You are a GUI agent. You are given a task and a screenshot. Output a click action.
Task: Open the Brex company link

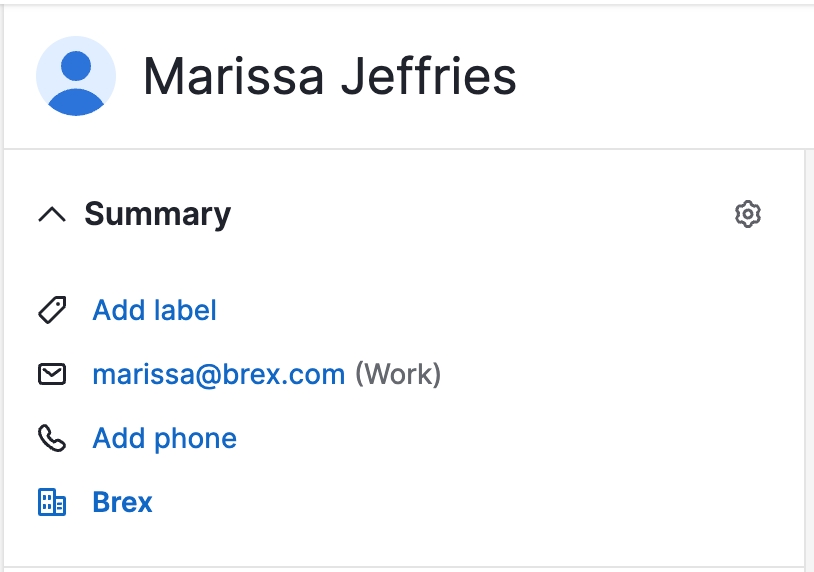click(x=122, y=502)
